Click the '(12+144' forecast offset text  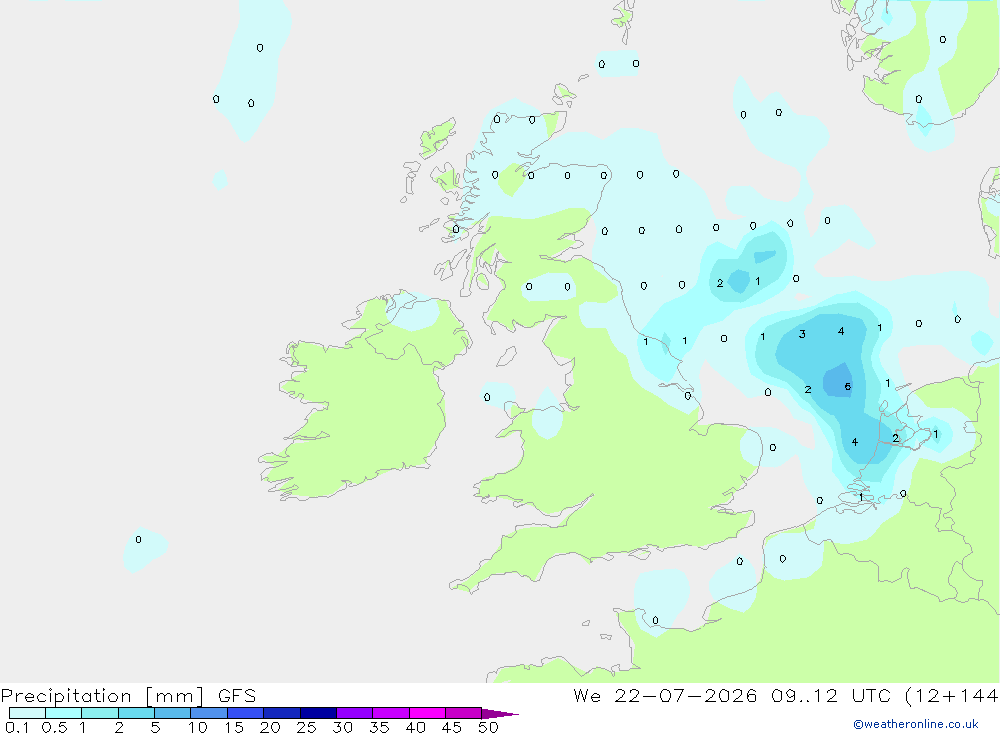[952, 696]
